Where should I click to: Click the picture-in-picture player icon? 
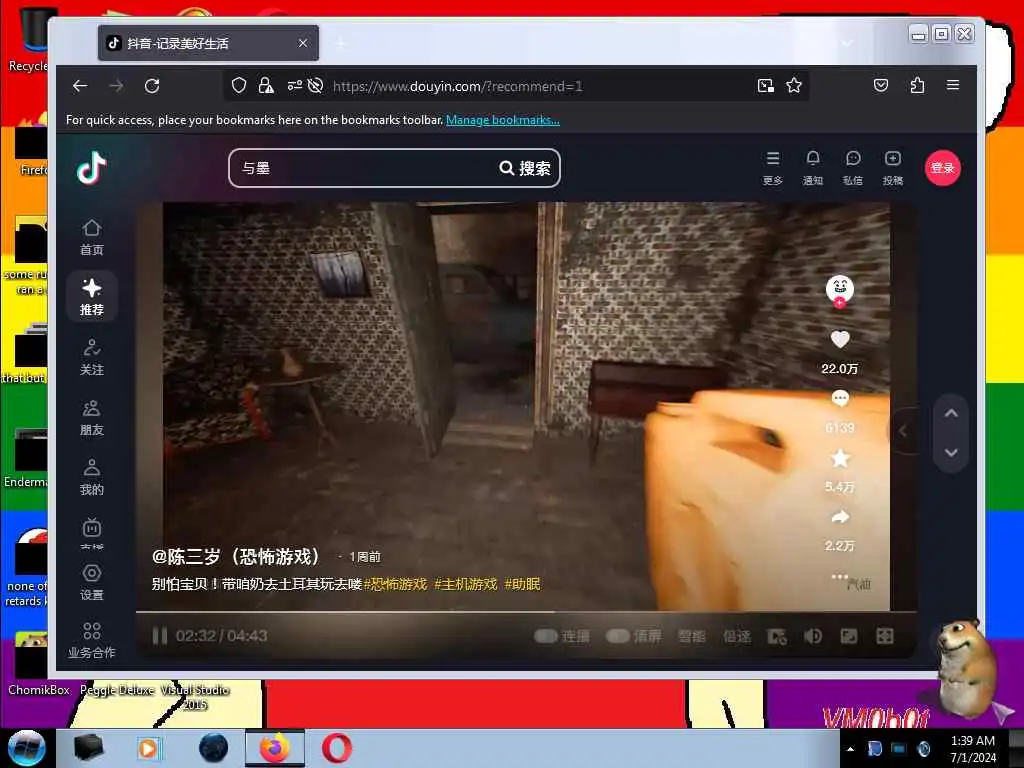[776, 636]
